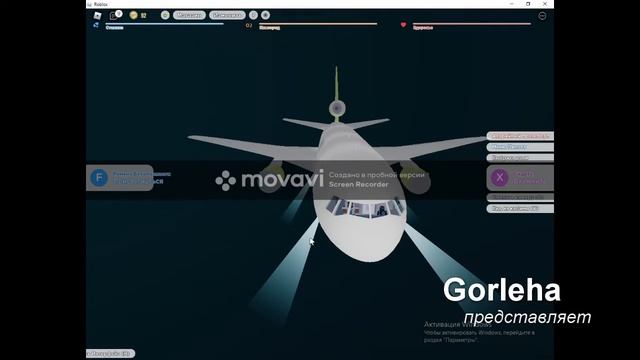The width and height of the screenshot is (640, 360).
Task: Click the gray-text pill button above the X button
Action: tap(520, 158)
